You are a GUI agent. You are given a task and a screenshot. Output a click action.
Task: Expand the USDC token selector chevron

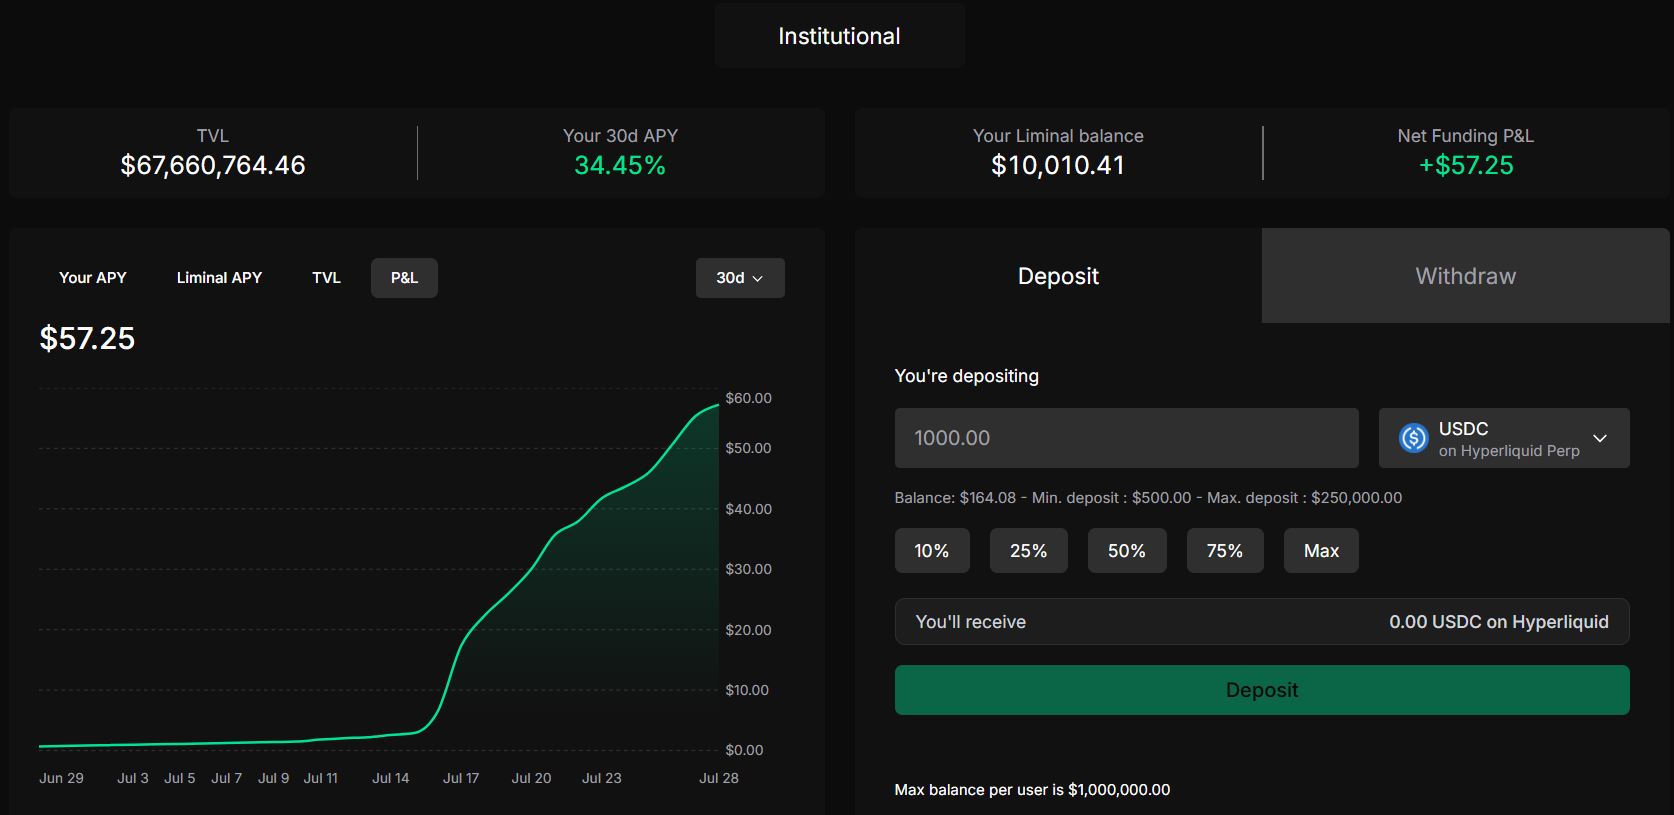[x=1600, y=438]
